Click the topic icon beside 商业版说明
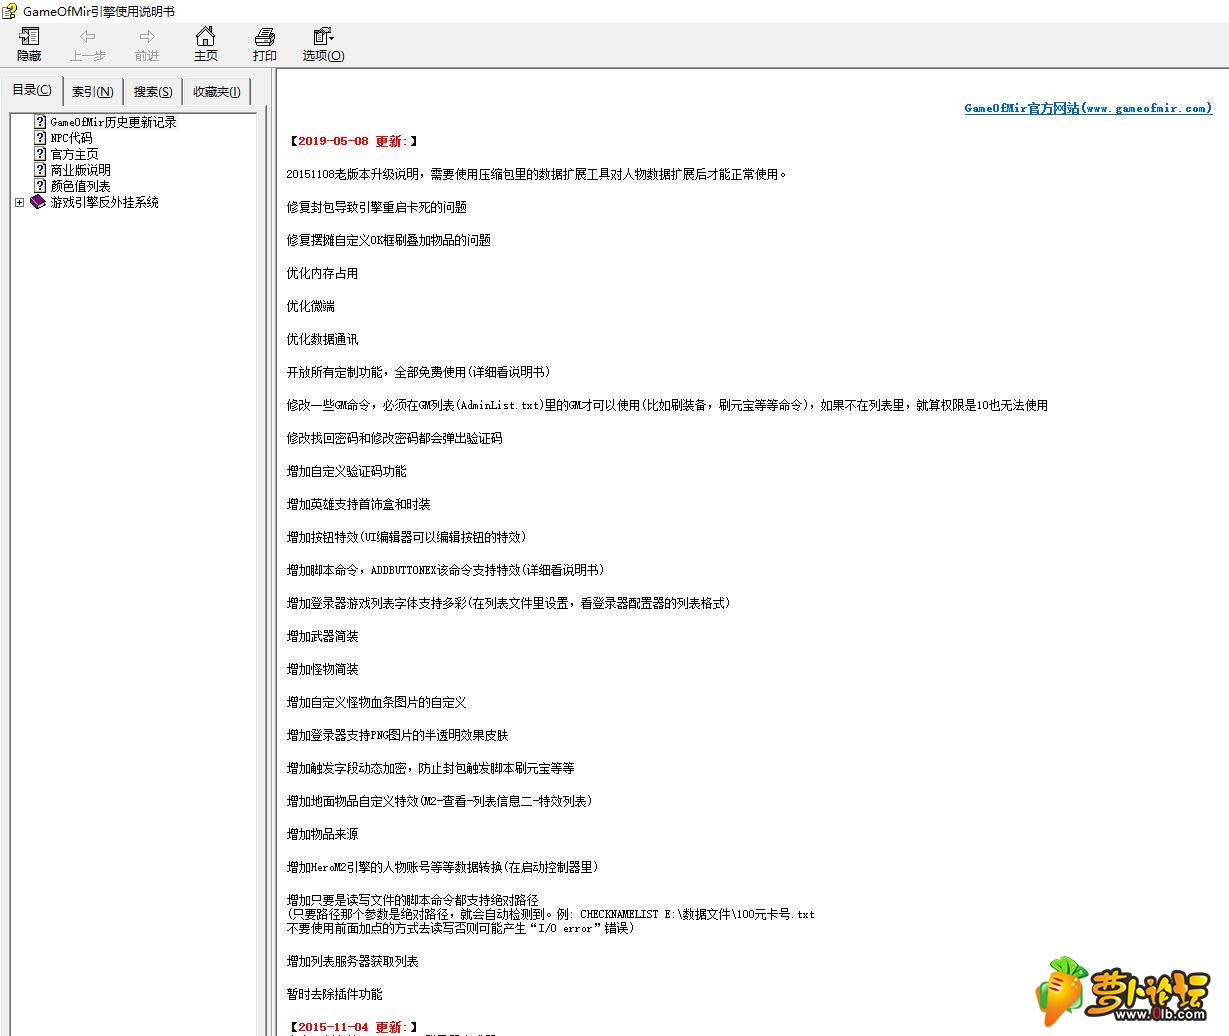This screenshot has width=1229, height=1036. click(x=40, y=170)
